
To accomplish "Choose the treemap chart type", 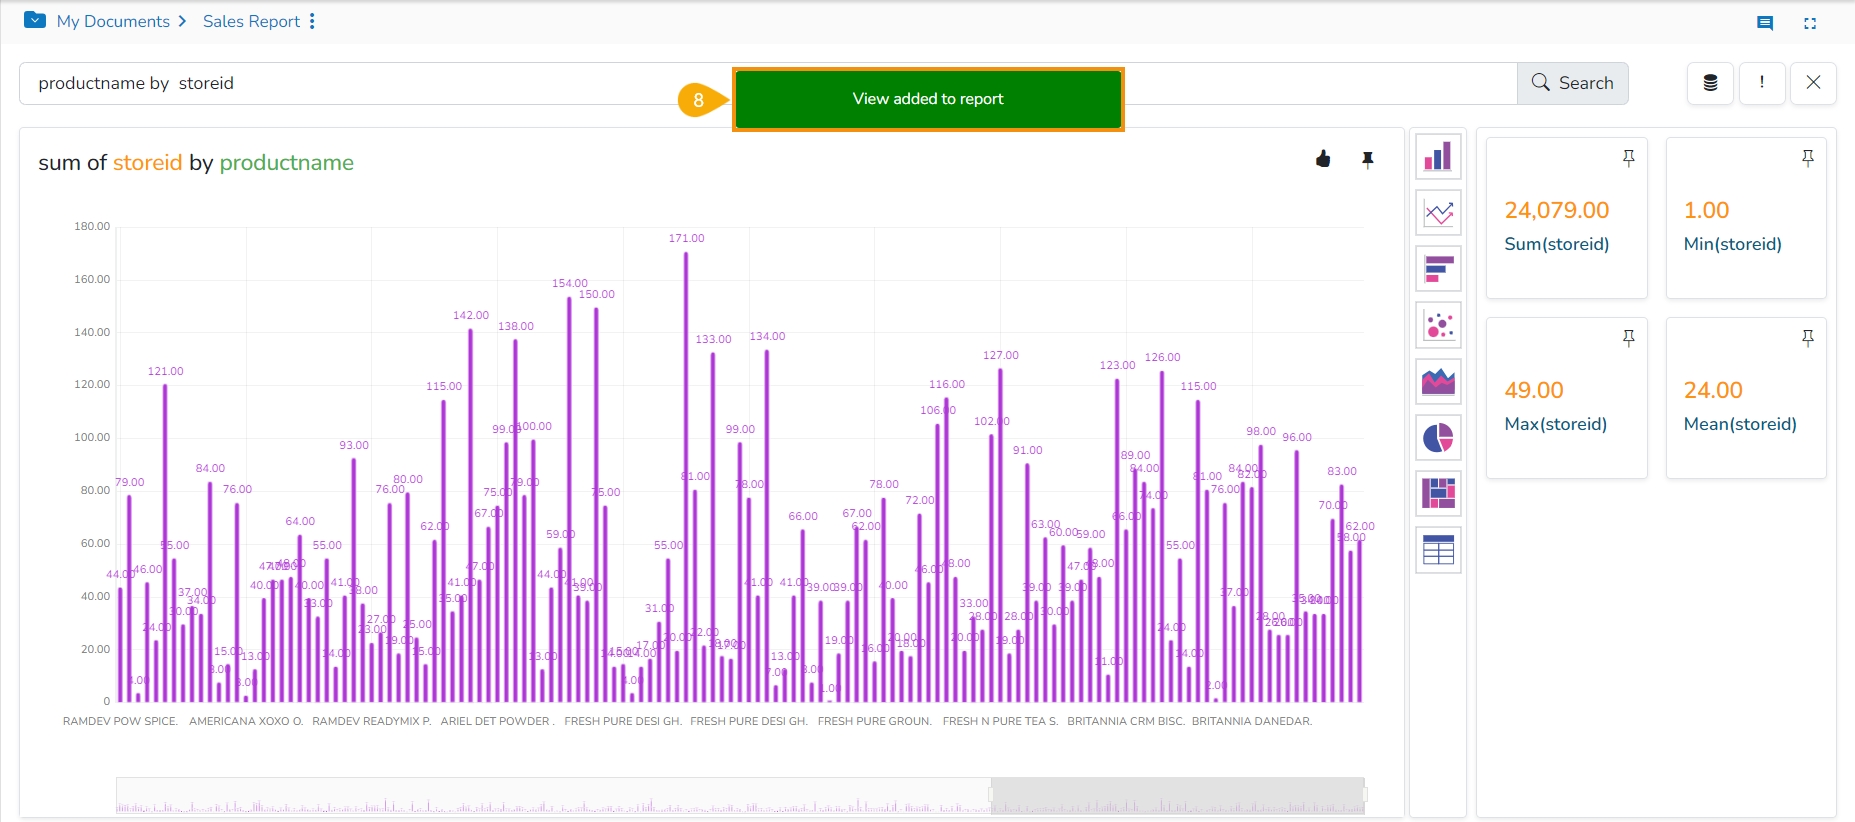I will (x=1438, y=494).
